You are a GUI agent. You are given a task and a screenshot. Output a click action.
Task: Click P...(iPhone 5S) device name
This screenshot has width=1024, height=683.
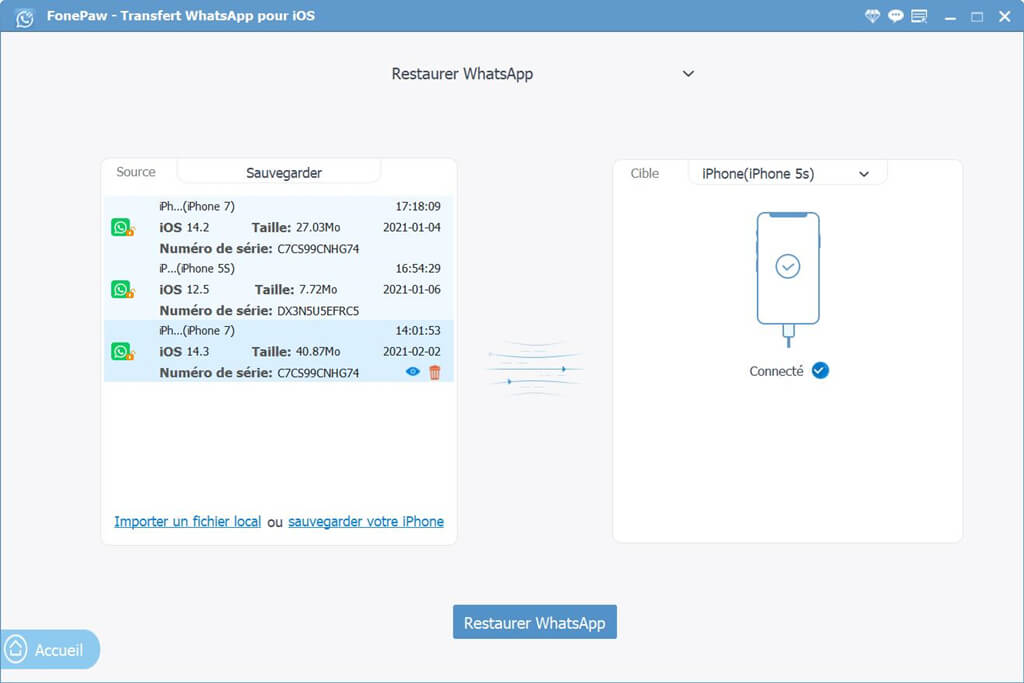(x=197, y=268)
